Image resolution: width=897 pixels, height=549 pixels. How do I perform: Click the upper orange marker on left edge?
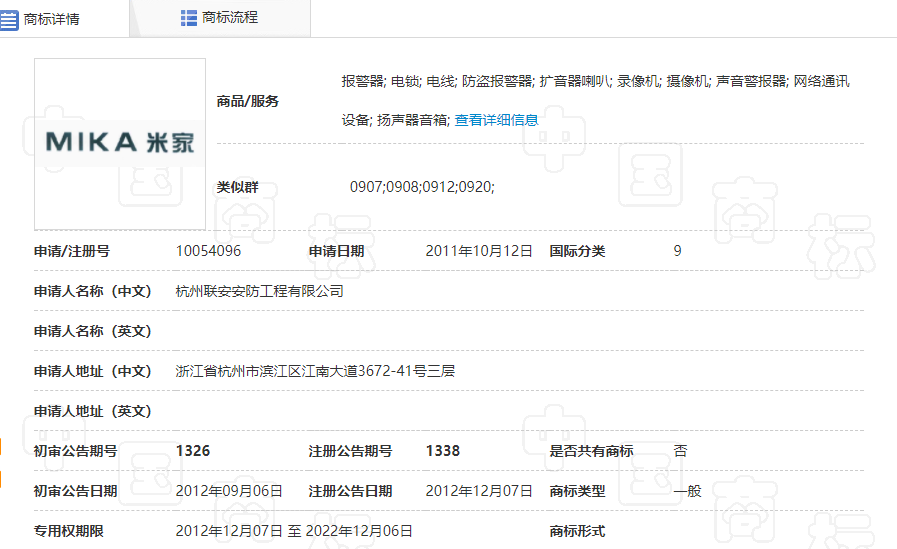(x=1, y=446)
